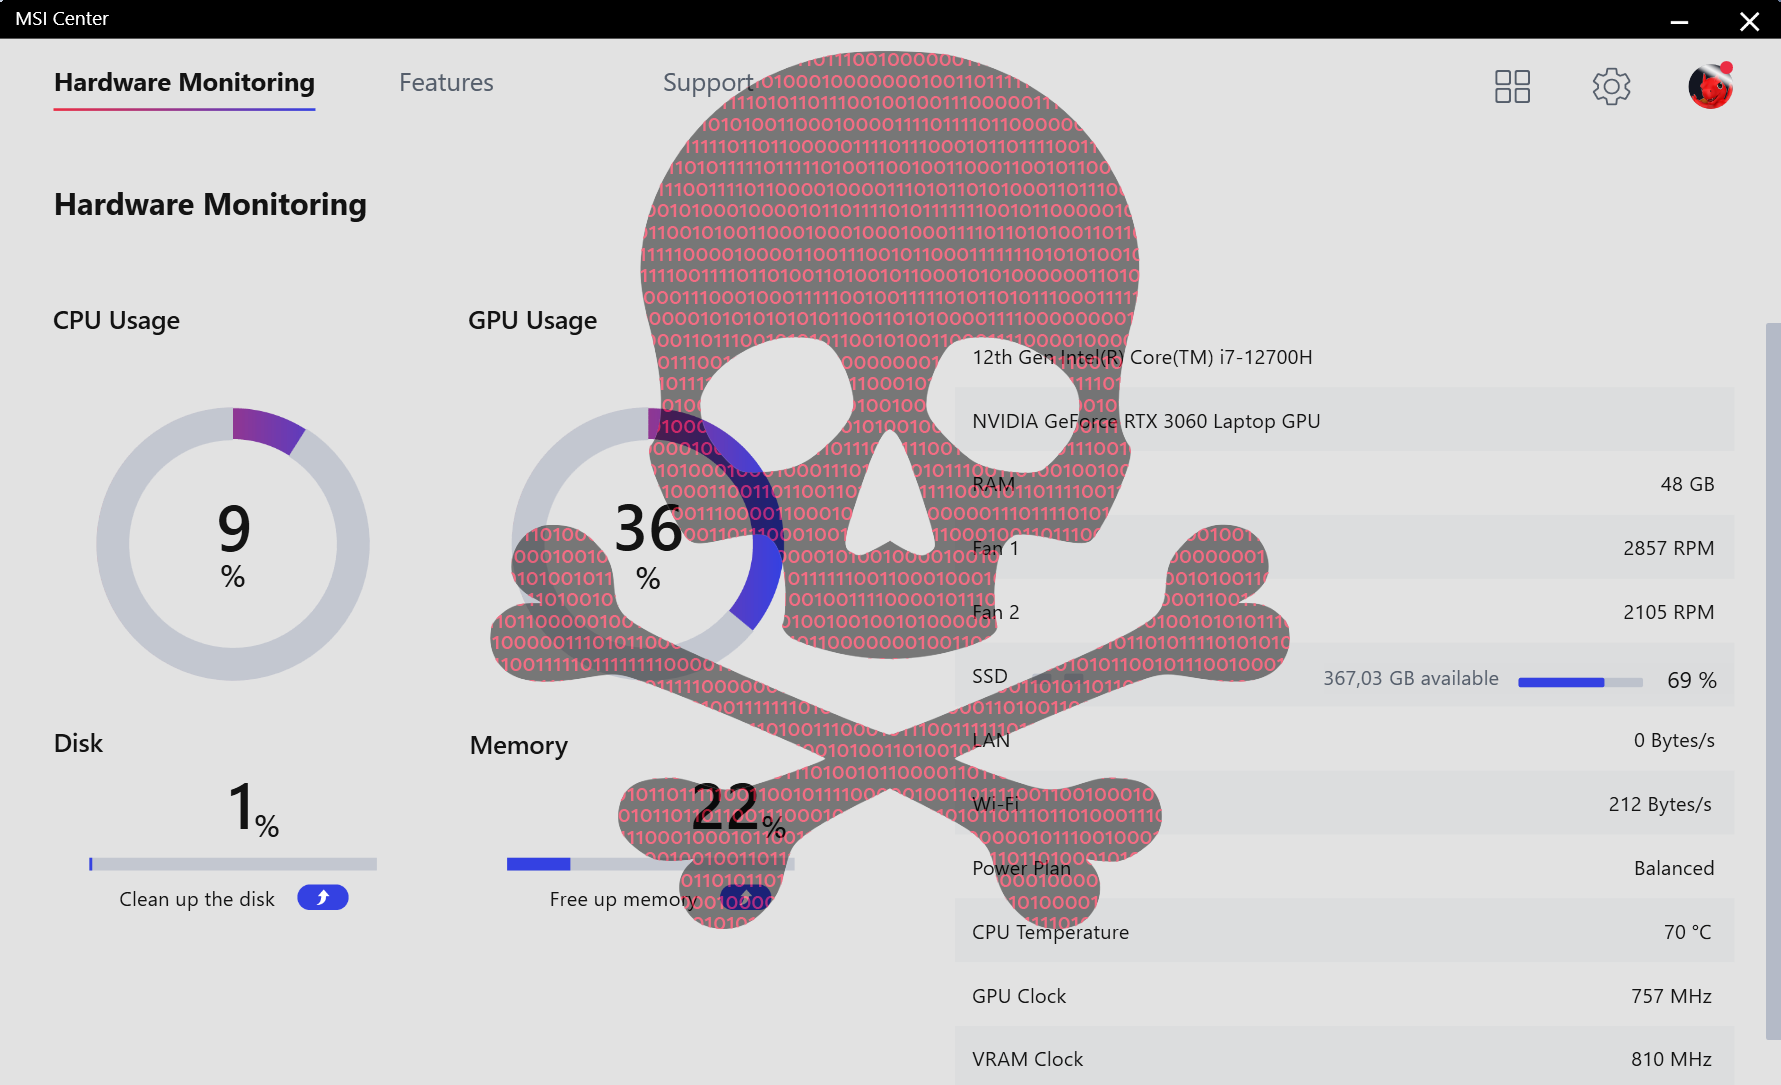1781x1085 pixels.
Task: Click the GPU Usage gauge showing 36%
Action: pyautogui.click(x=648, y=544)
